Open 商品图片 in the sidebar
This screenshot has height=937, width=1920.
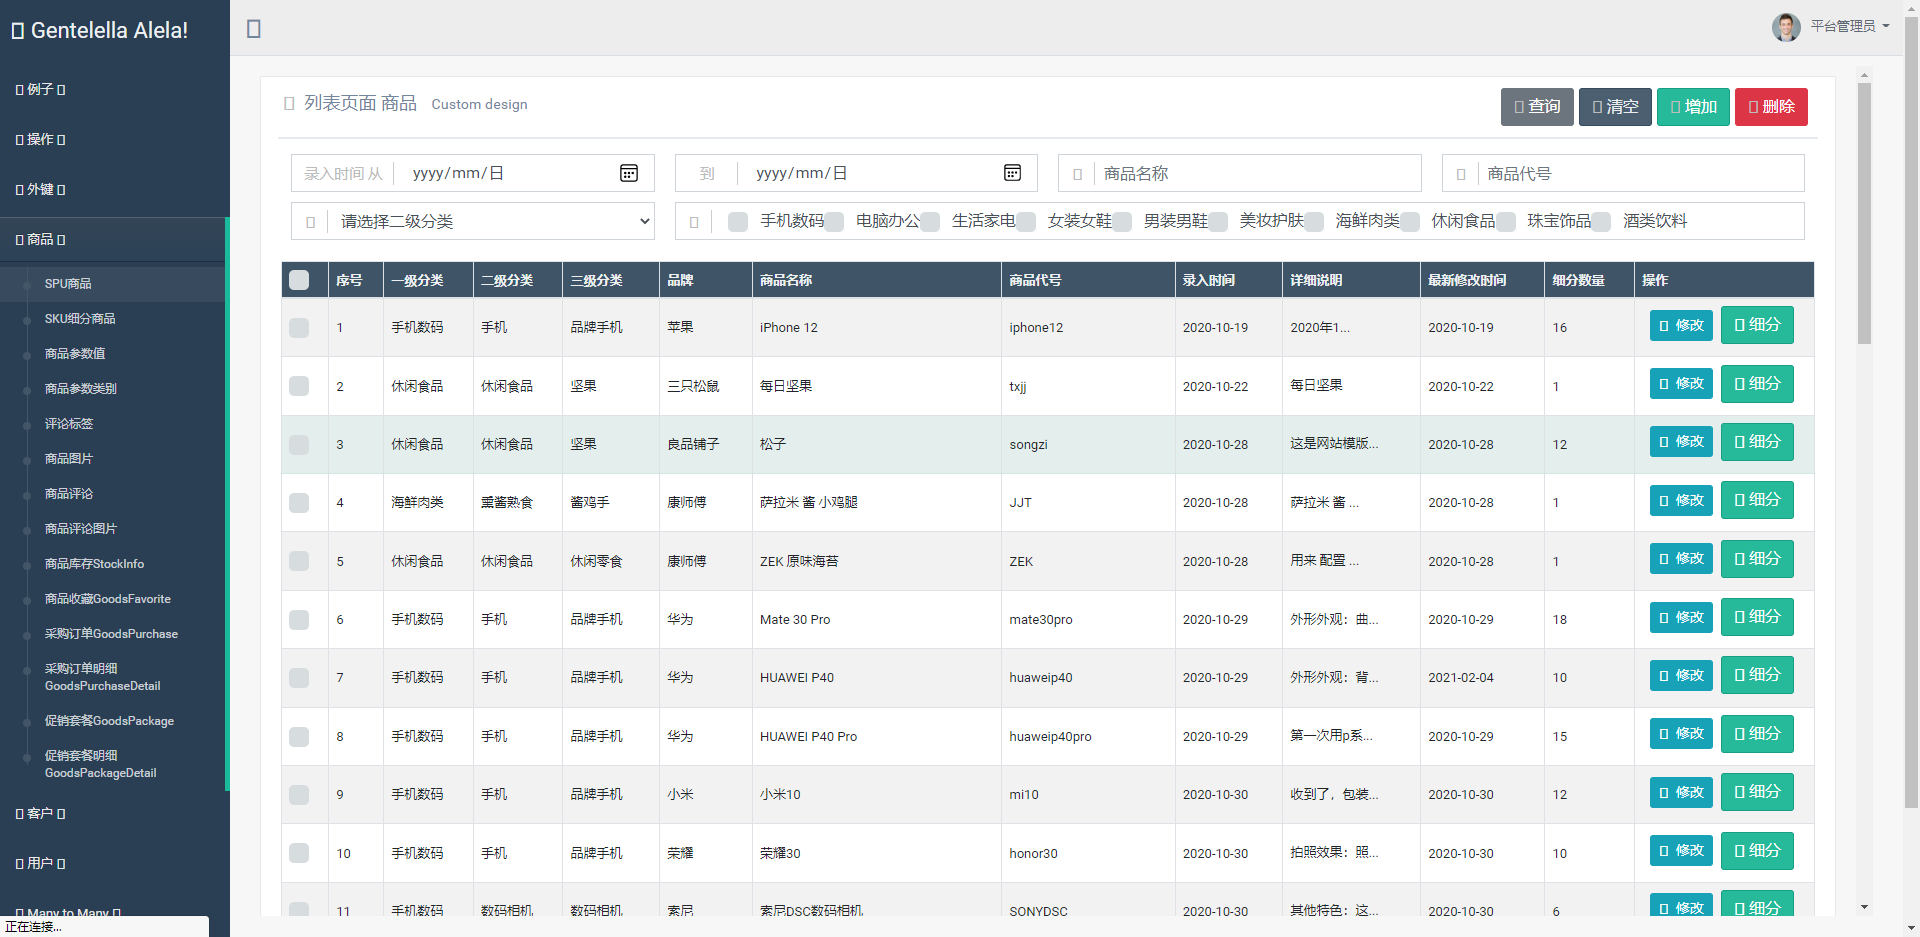coord(69,459)
